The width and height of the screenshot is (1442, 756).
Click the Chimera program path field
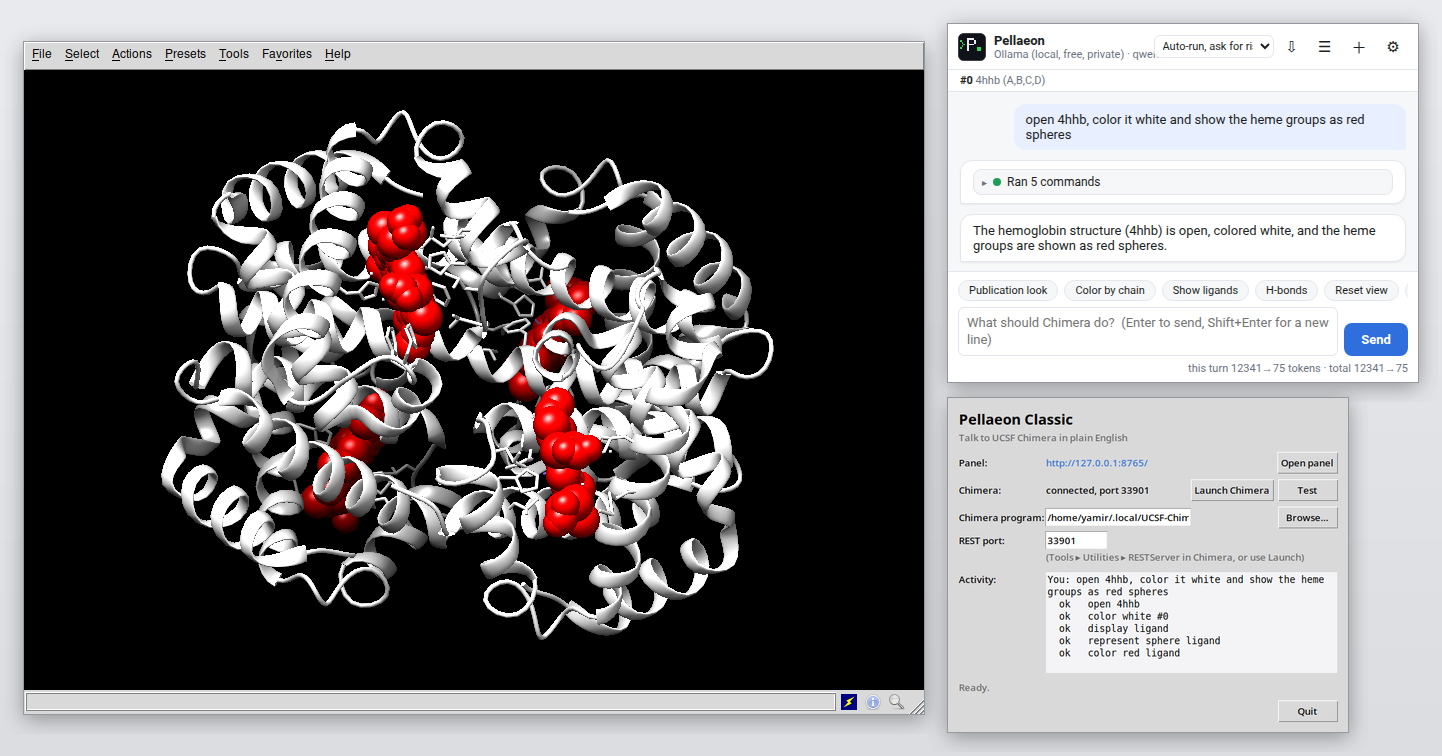[x=1118, y=518]
